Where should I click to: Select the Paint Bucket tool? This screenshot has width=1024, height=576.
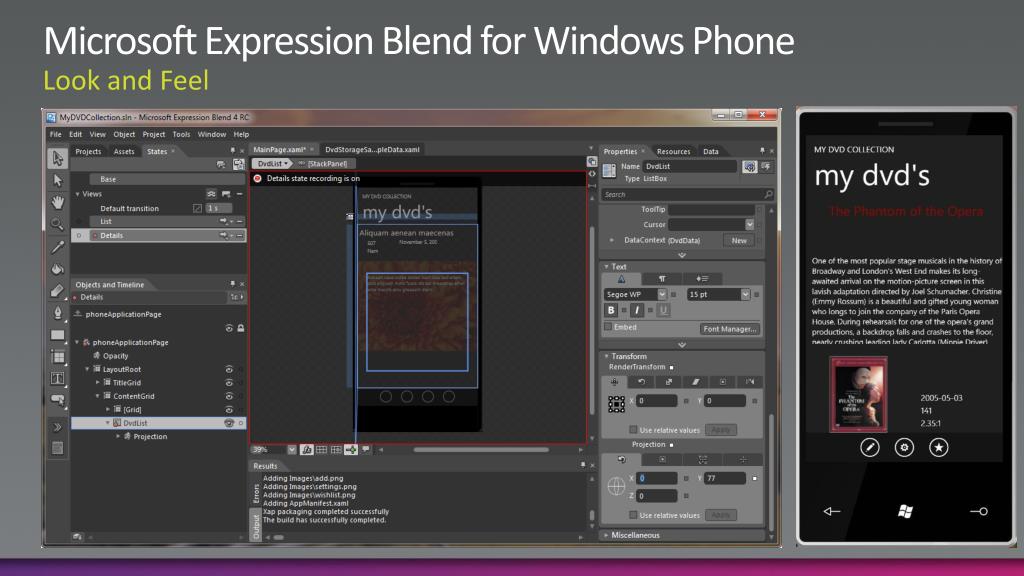pos(57,269)
